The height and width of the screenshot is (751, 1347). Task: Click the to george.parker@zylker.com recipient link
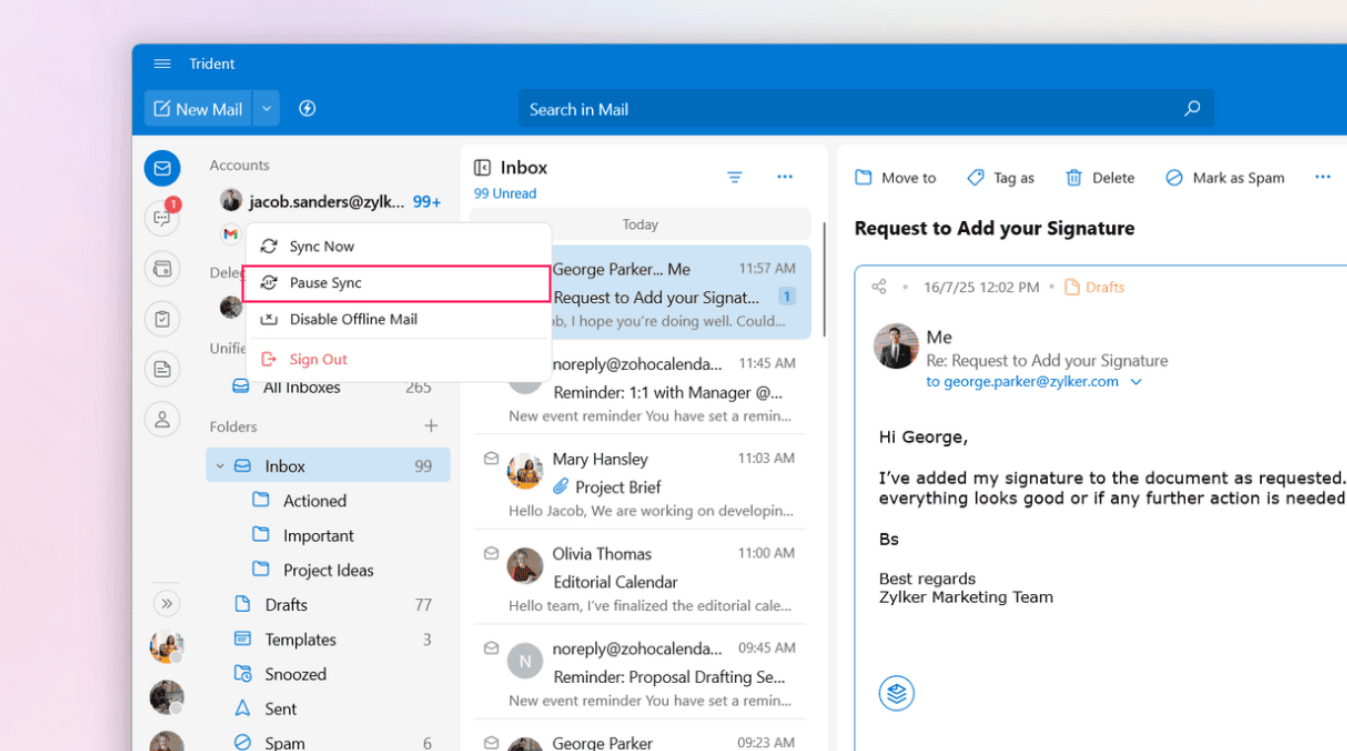coord(1022,382)
